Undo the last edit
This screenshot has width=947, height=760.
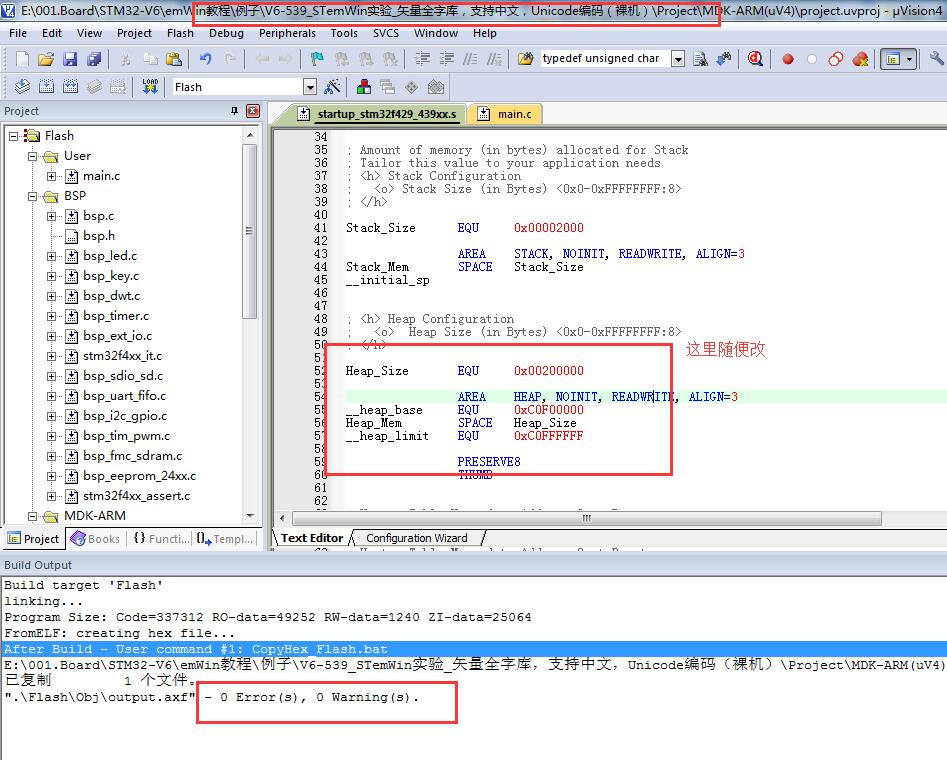[x=206, y=59]
